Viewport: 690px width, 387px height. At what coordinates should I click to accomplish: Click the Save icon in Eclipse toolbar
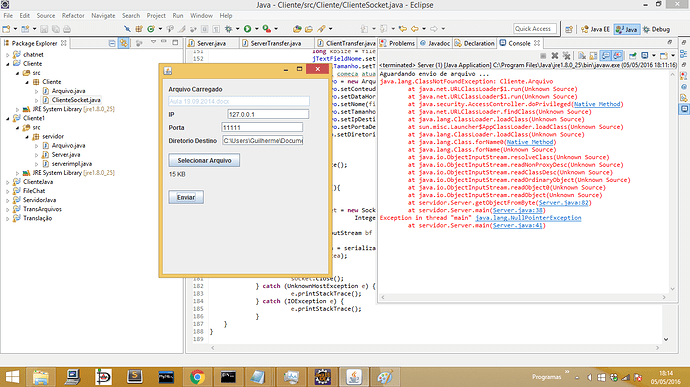(x=44, y=29)
